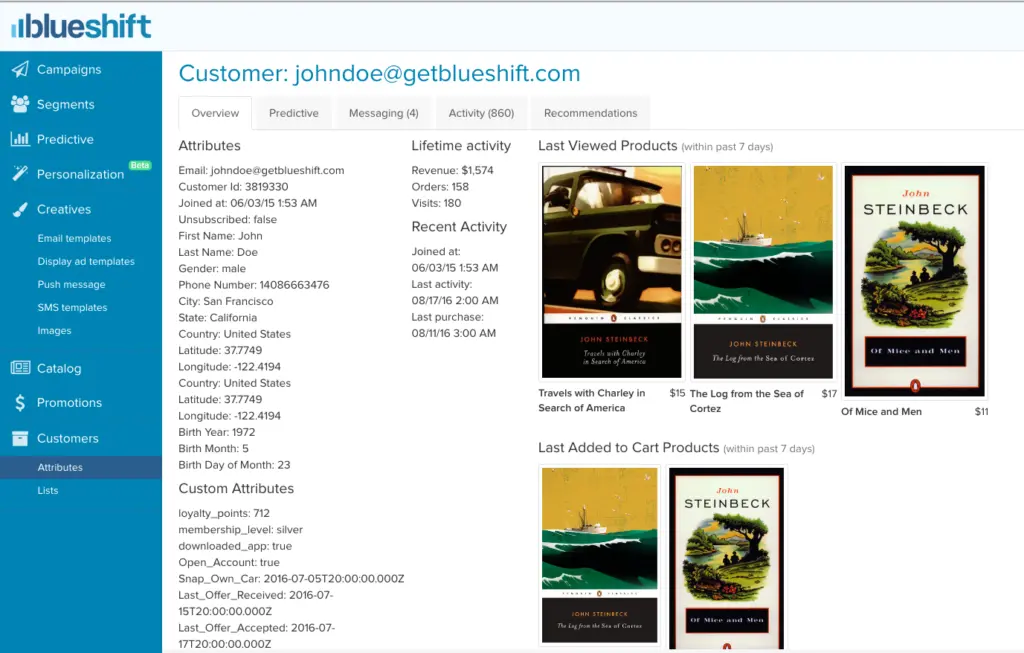
Task: Click 'Last Viewed Products' heading
Action: pos(607,146)
